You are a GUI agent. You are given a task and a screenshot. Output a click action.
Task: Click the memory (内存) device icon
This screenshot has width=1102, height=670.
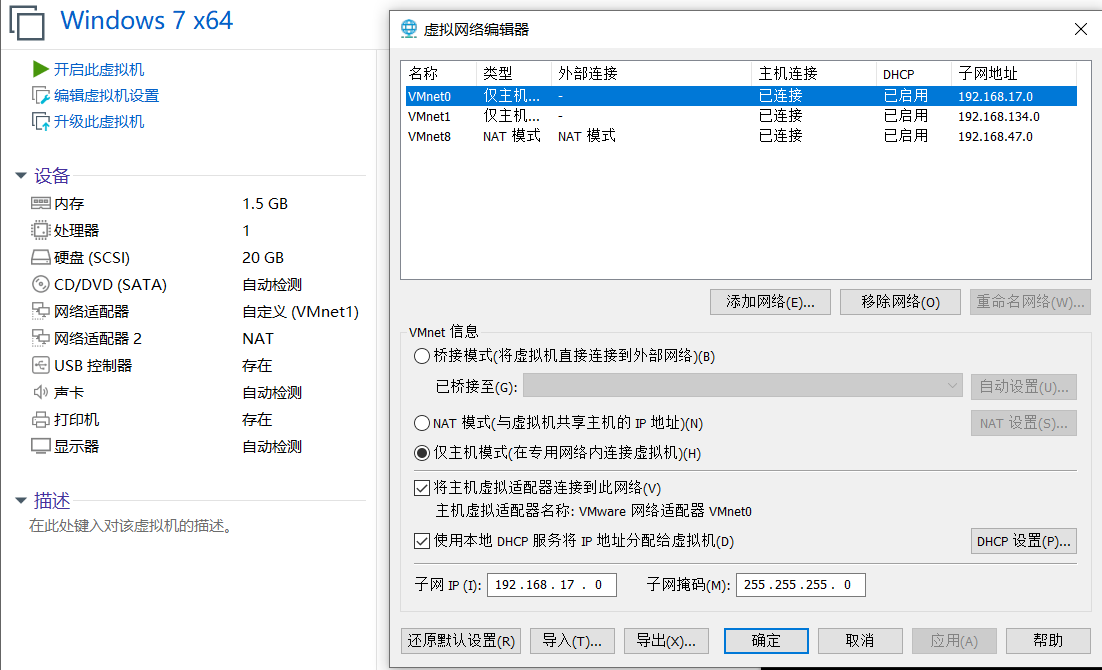click(41, 203)
